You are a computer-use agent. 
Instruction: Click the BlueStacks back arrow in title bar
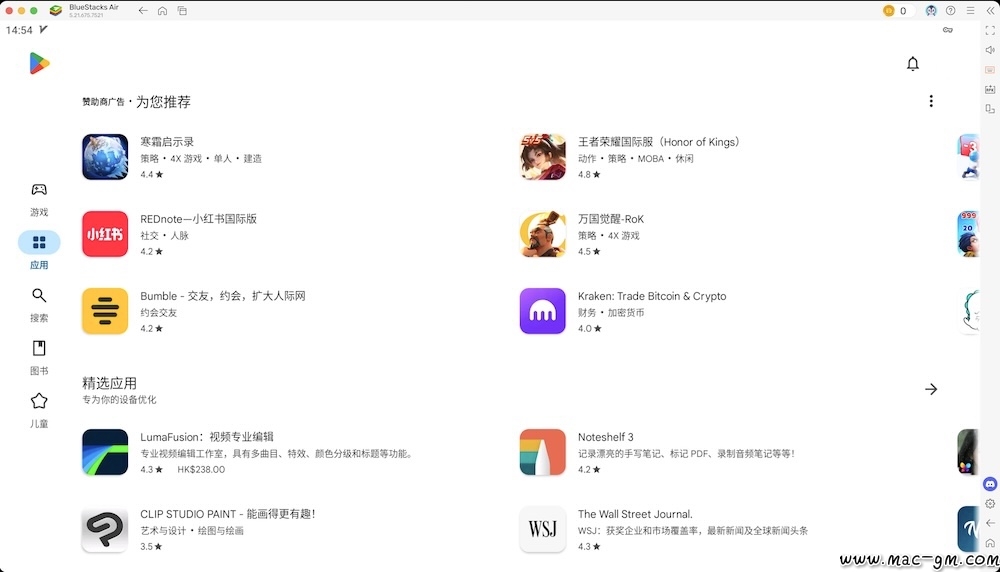(x=143, y=11)
